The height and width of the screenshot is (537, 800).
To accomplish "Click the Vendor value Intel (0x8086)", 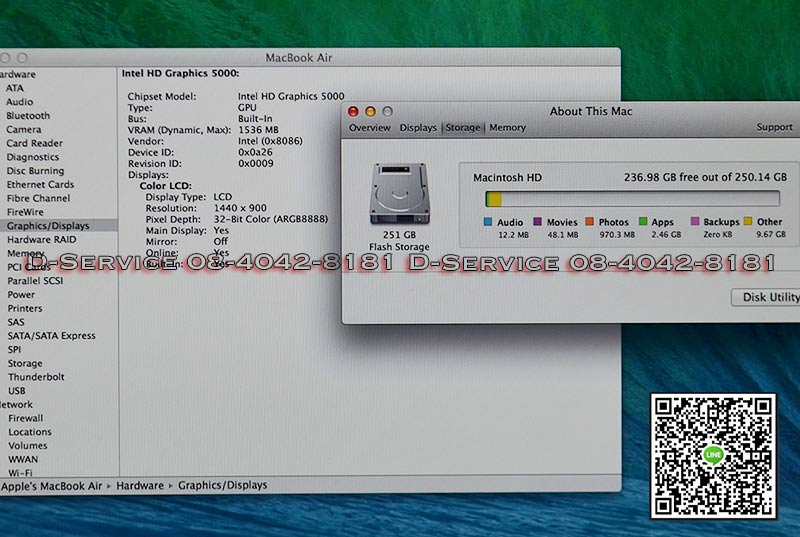I will click(270, 141).
